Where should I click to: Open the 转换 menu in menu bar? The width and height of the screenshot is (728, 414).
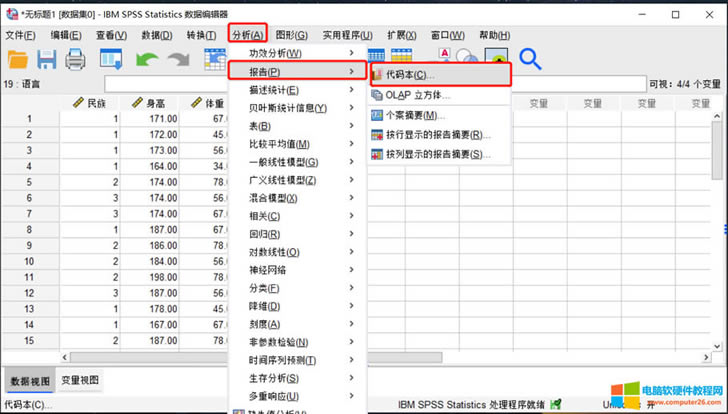pyautogui.click(x=201, y=35)
